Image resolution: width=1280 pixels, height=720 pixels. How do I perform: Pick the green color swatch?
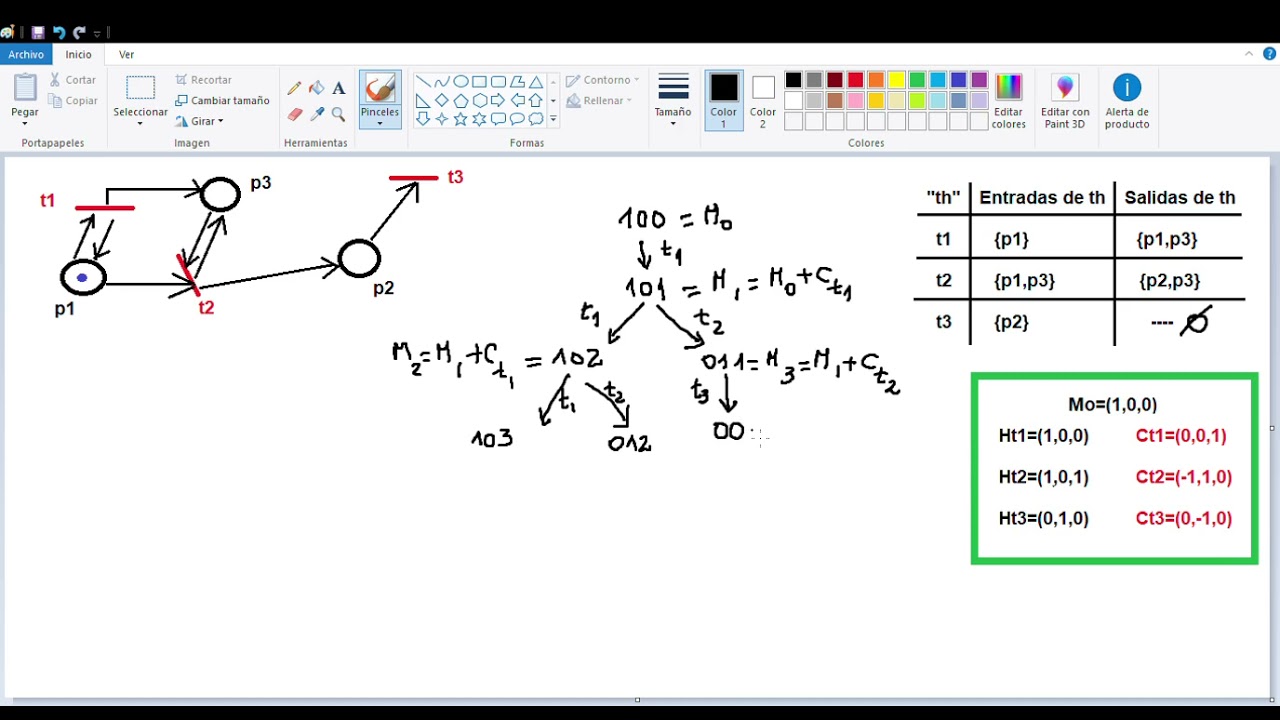917,80
